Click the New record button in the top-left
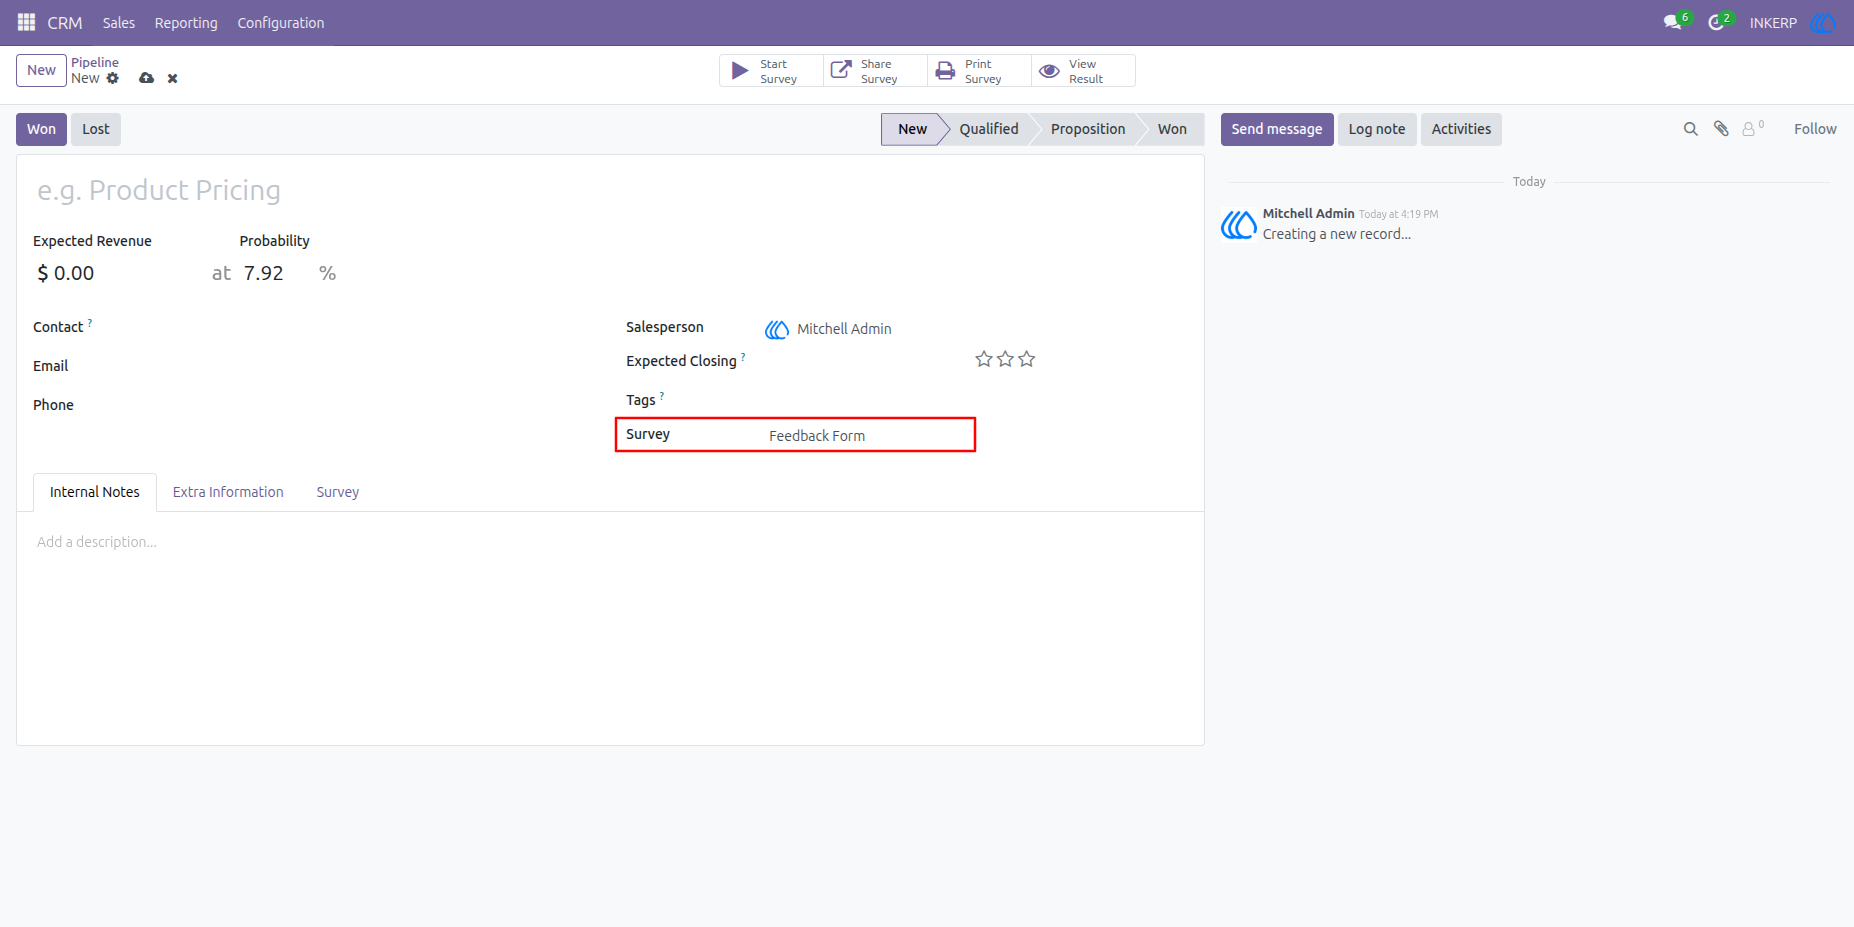Screen dimensions: 1854x927 41,70
